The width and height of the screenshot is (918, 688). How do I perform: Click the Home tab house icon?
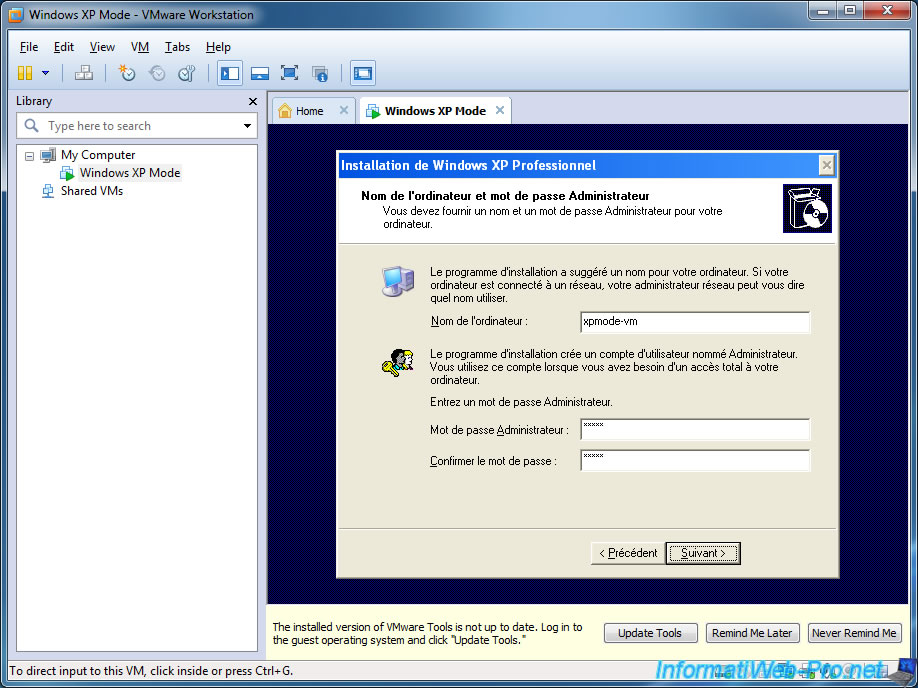[285, 111]
